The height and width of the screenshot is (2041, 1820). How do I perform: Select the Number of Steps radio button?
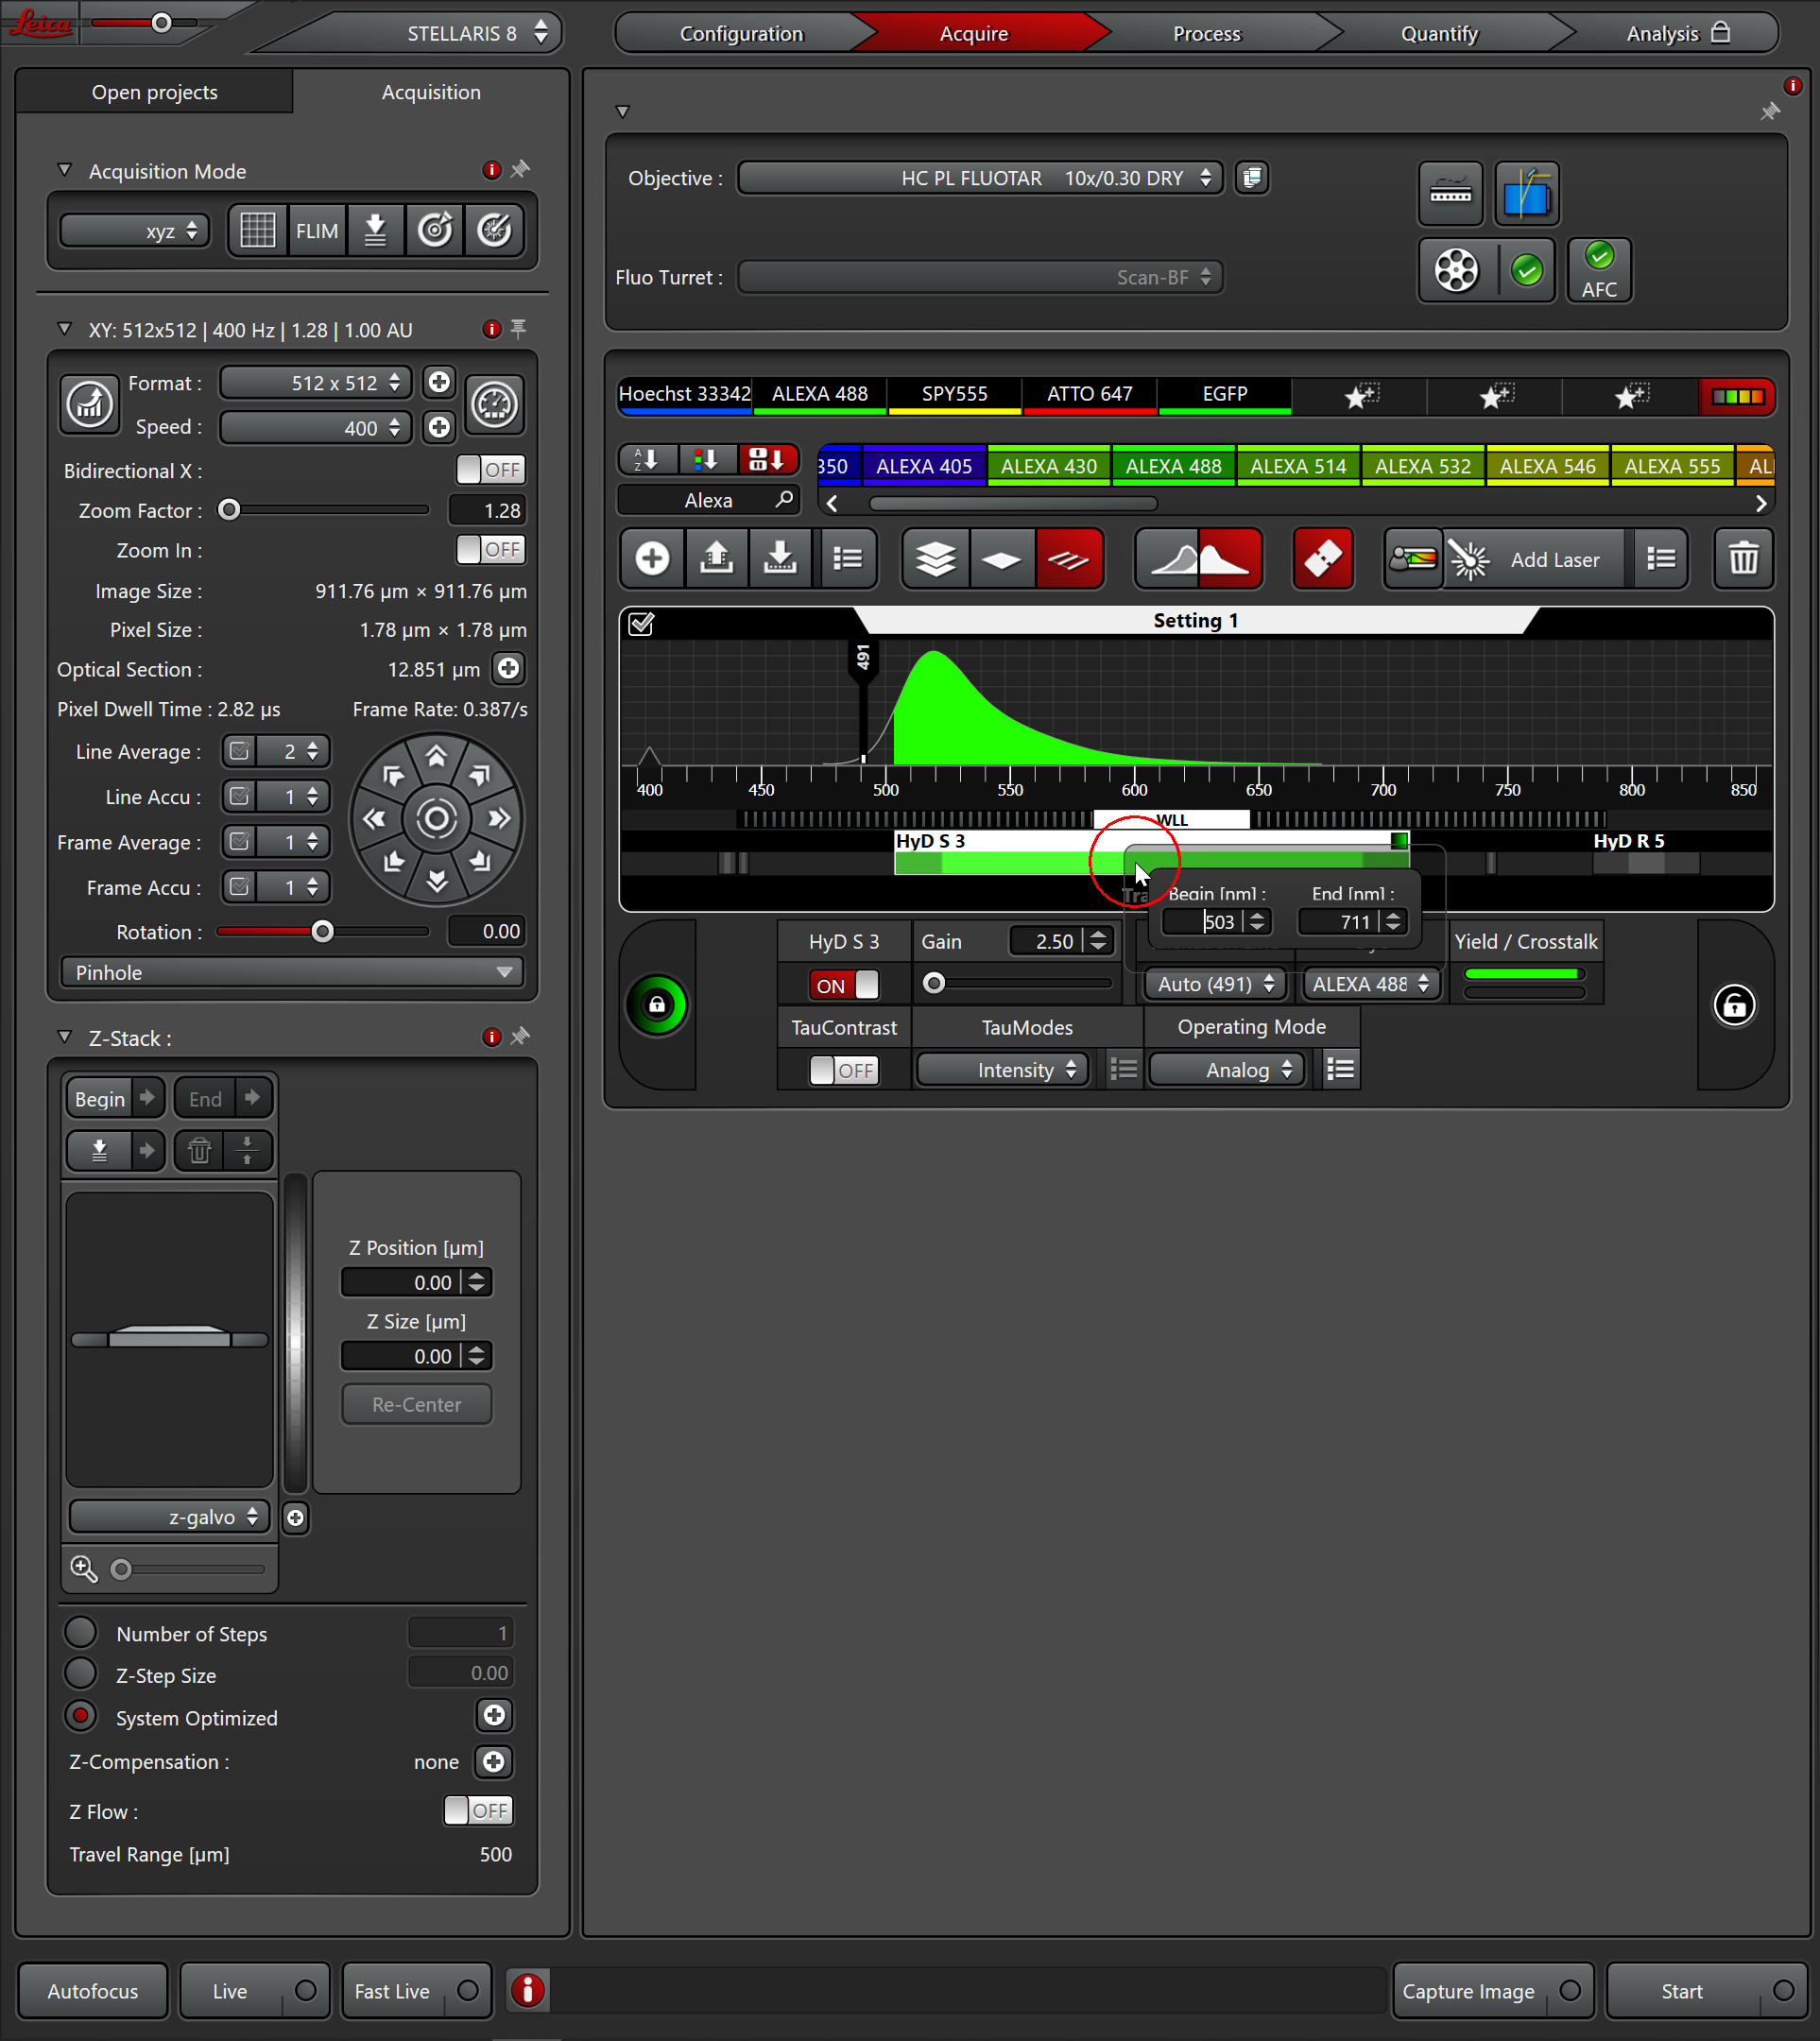click(81, 1633)
